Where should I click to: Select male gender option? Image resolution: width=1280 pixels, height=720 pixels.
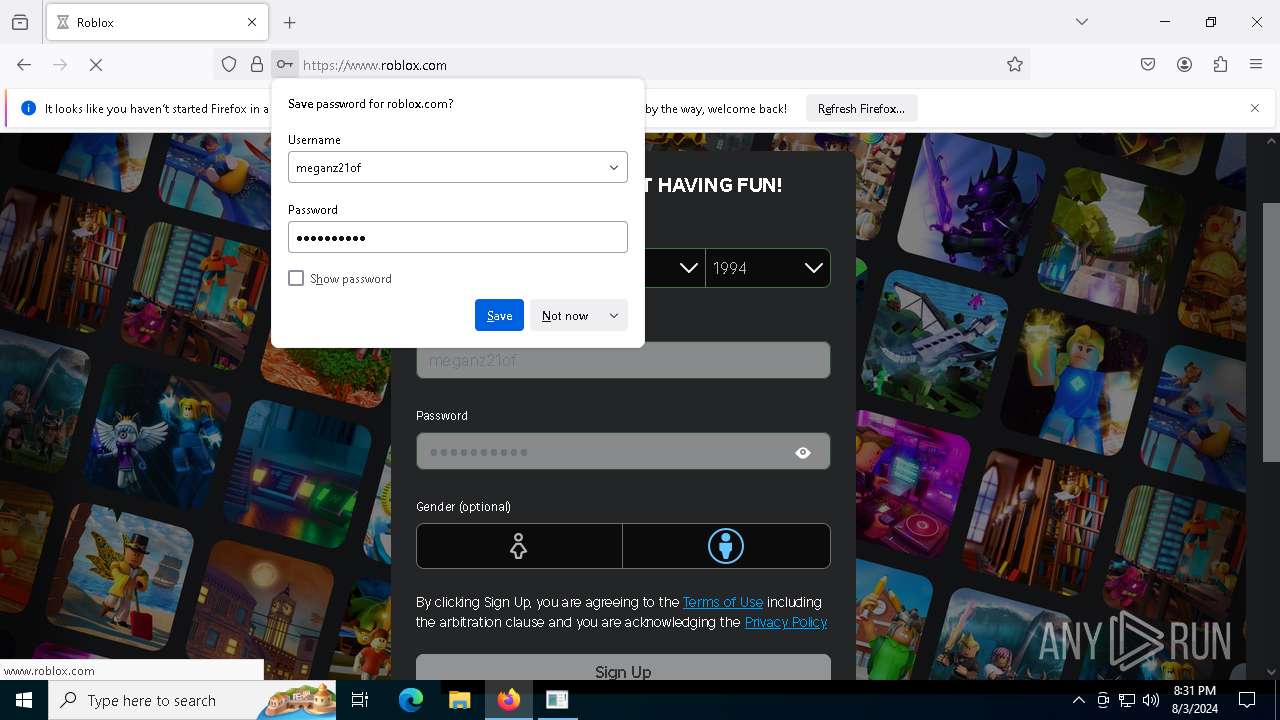pyautogui.click(x=726, y=546)
